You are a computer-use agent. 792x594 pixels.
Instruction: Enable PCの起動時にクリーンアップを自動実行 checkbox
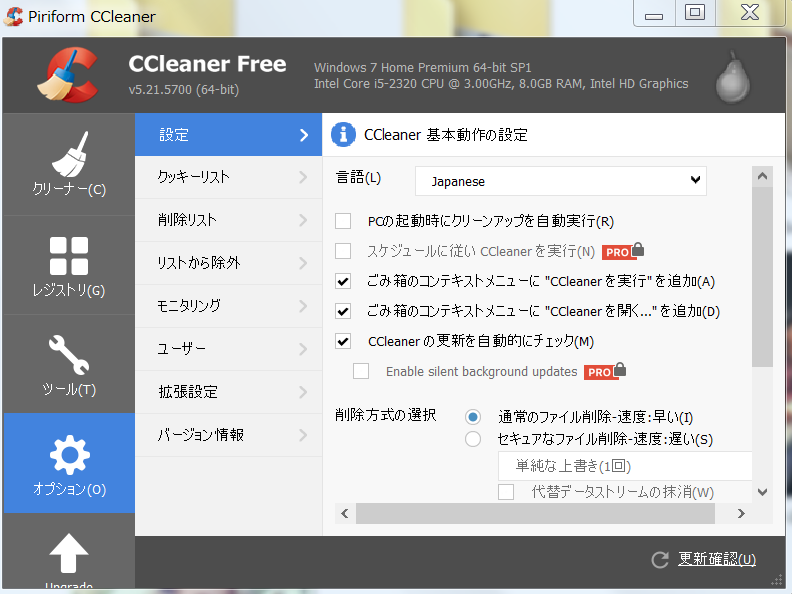(x=343, y=221)
